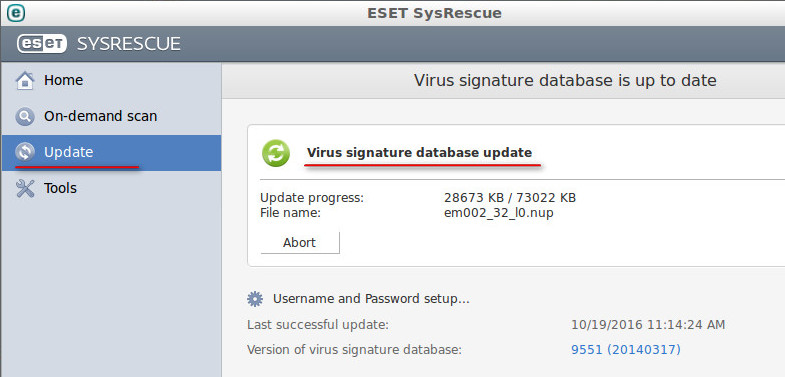Click the last successful update timestamp
The height and width of the screenshot is (377, 785).
point(648,324)
